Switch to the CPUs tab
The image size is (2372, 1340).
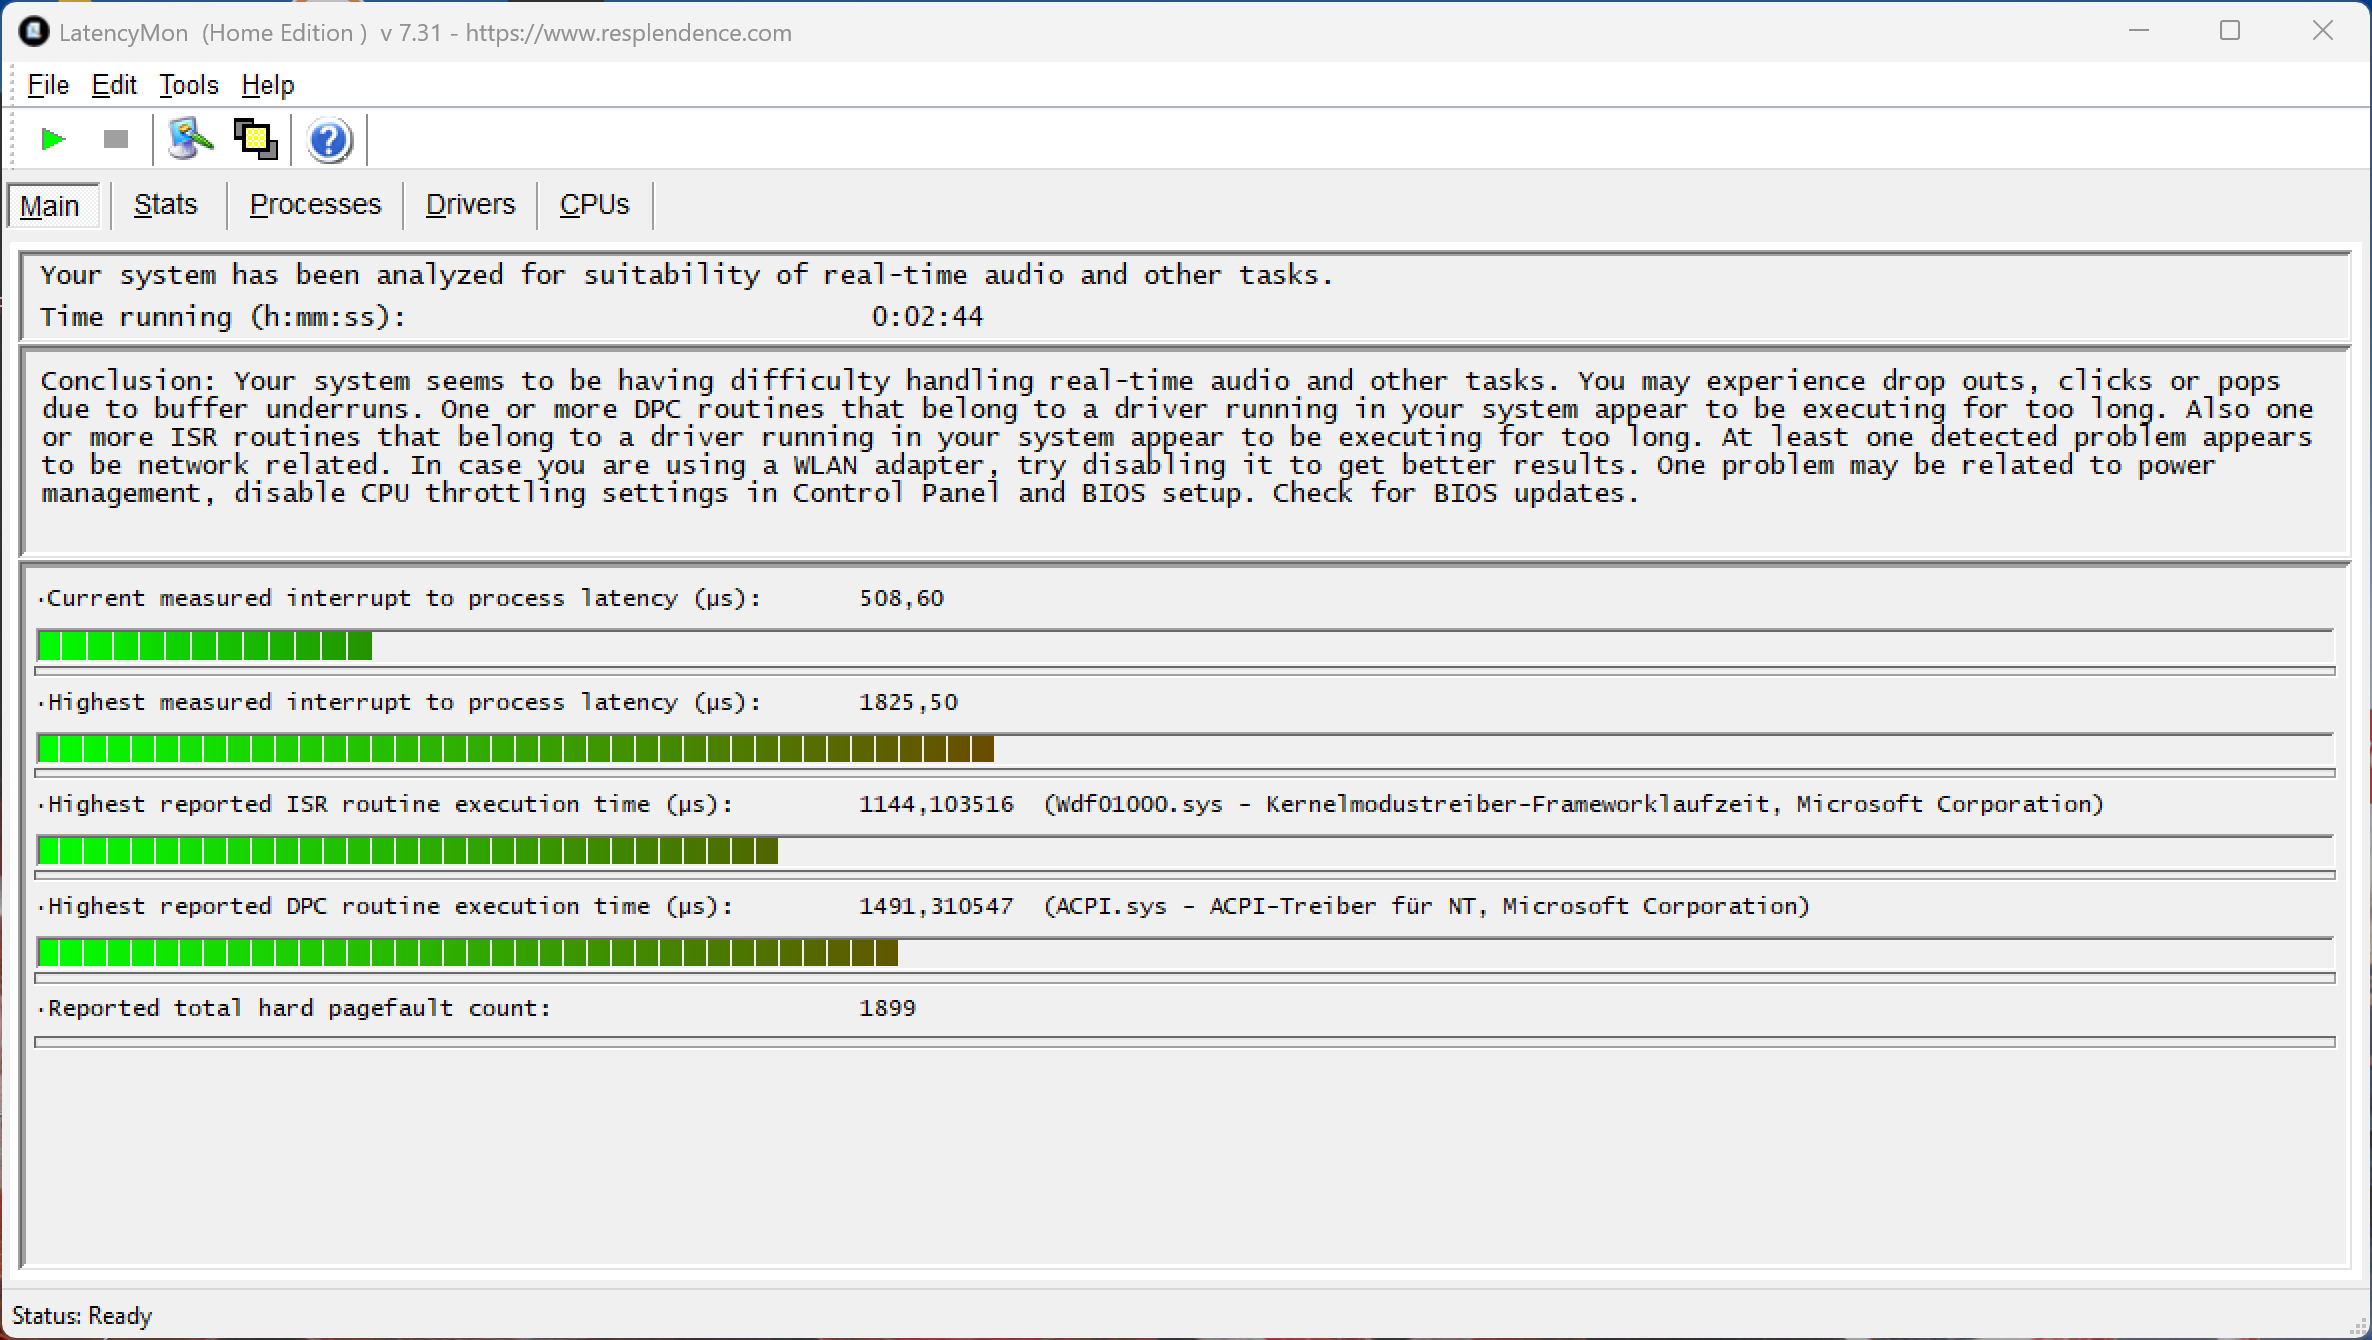594,205
